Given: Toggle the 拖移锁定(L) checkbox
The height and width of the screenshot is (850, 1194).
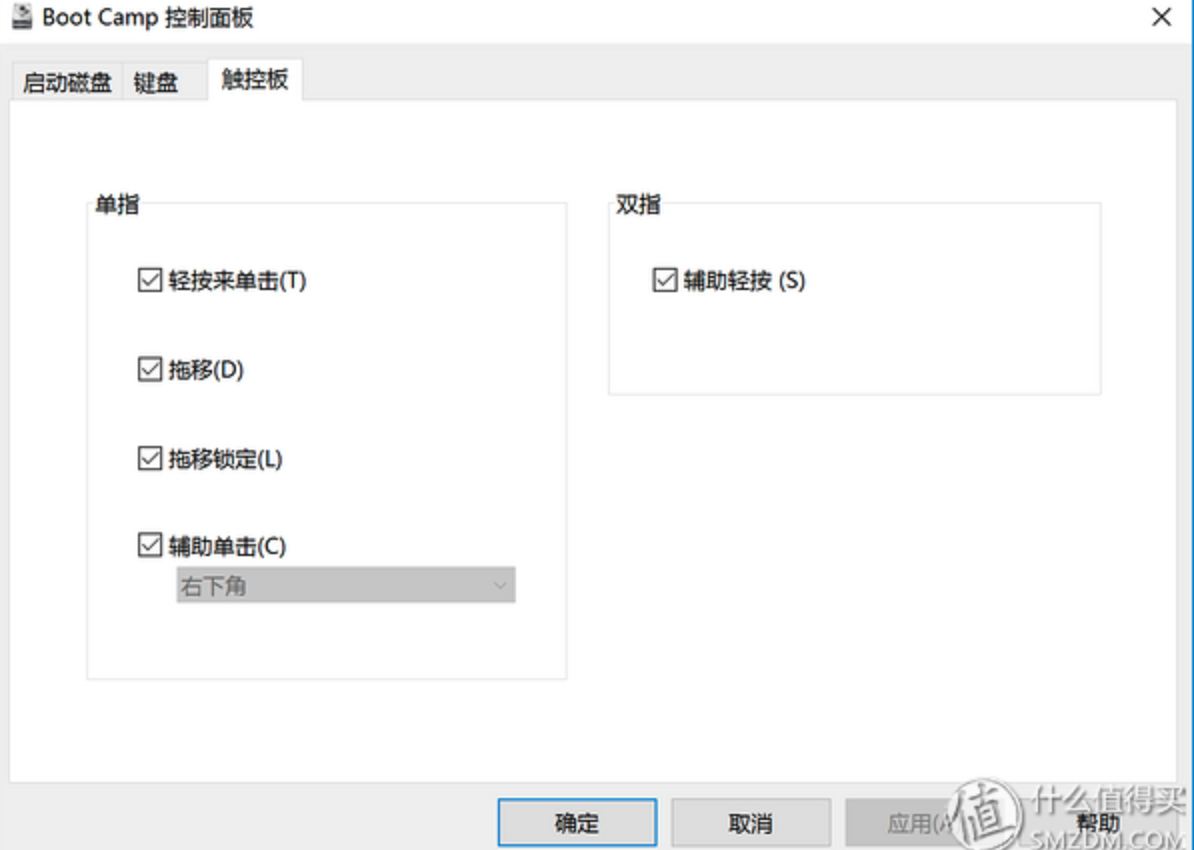Looking at the screenshot, I should pos(150,459).
